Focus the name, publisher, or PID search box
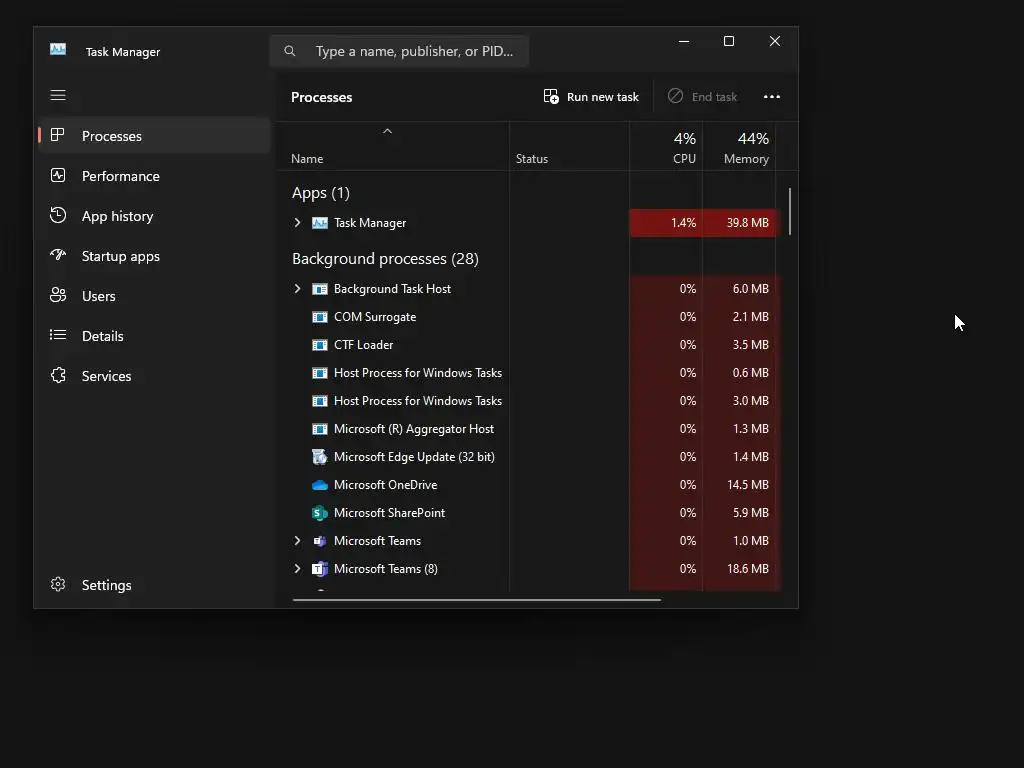 point(399,51)
